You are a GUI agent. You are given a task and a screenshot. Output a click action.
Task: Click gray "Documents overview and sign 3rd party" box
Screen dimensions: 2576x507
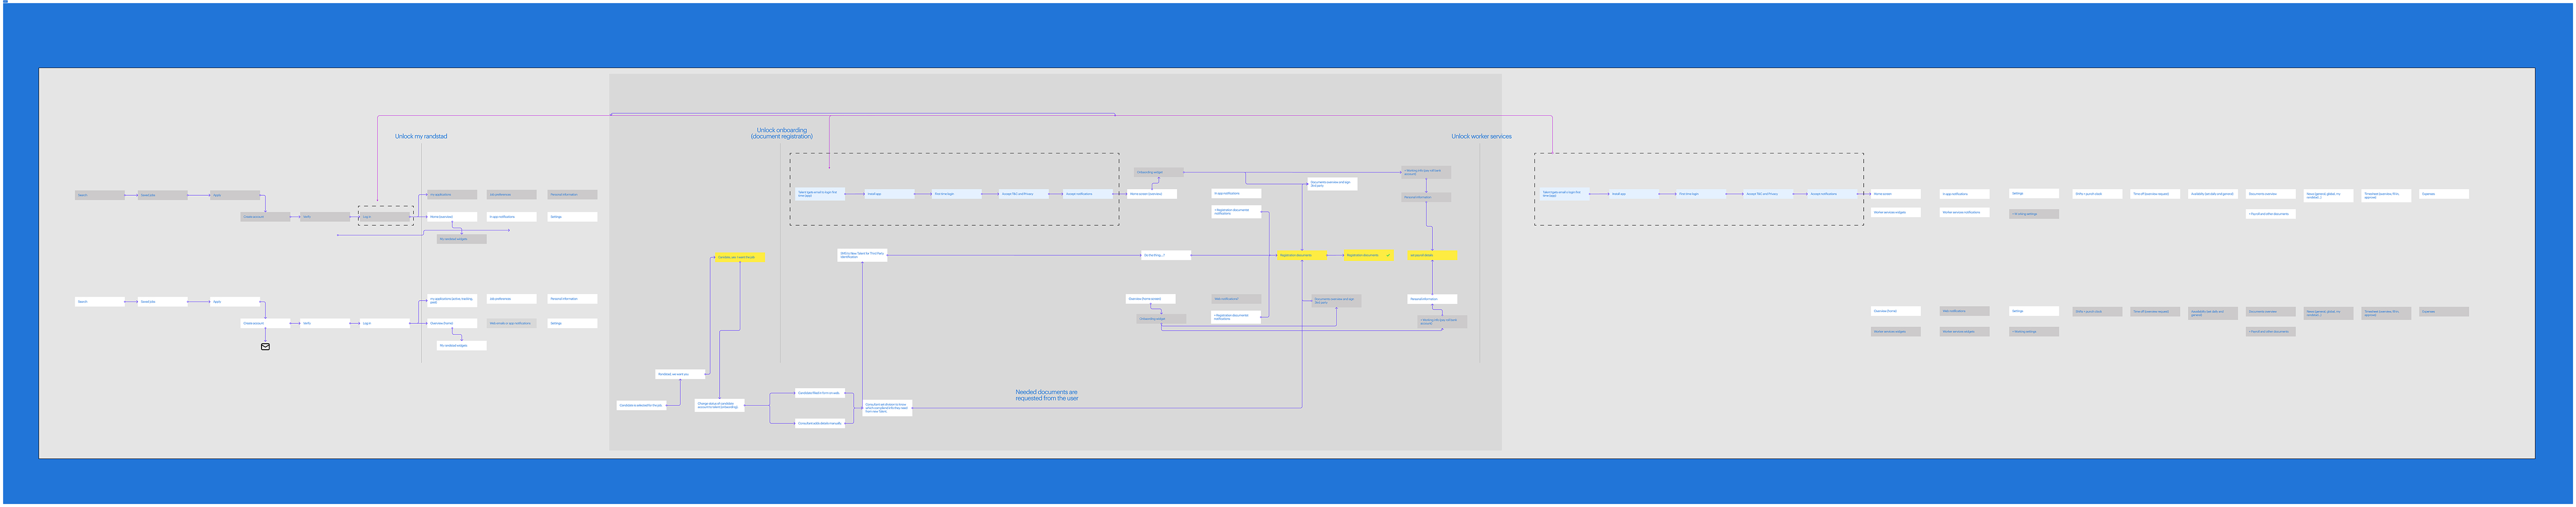point(1336,300)
